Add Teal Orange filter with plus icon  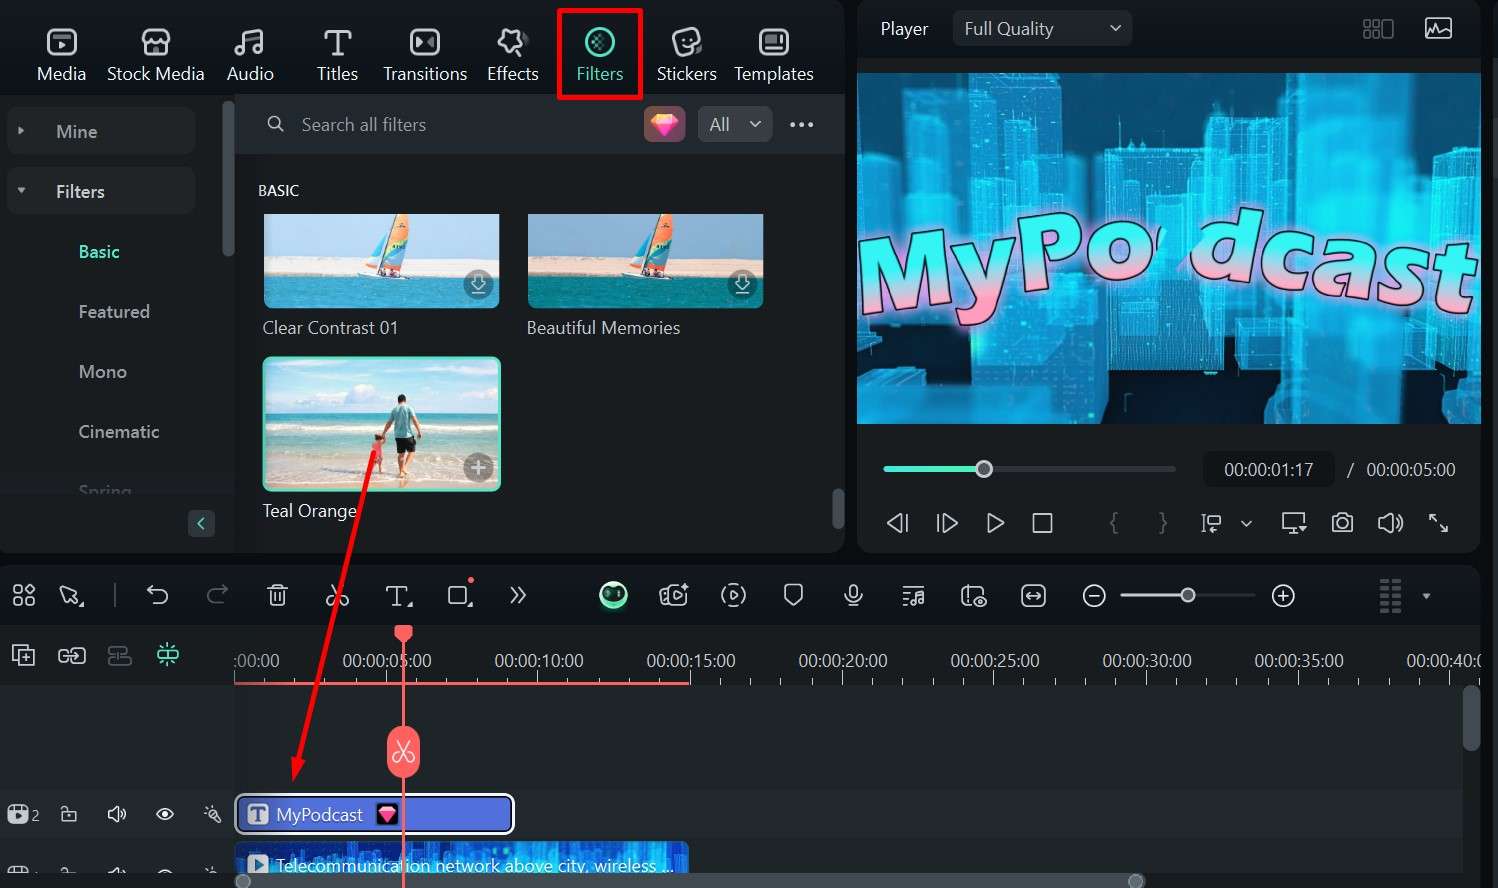[478, 467]
